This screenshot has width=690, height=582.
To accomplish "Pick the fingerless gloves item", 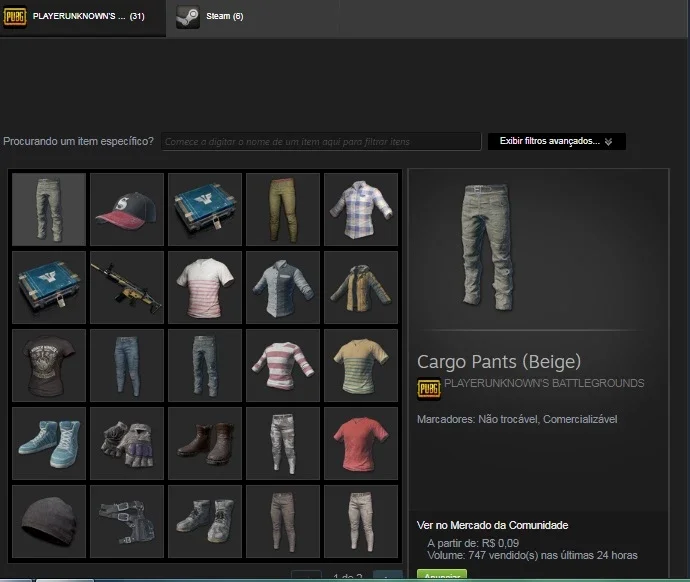I will tap(127, 443).
